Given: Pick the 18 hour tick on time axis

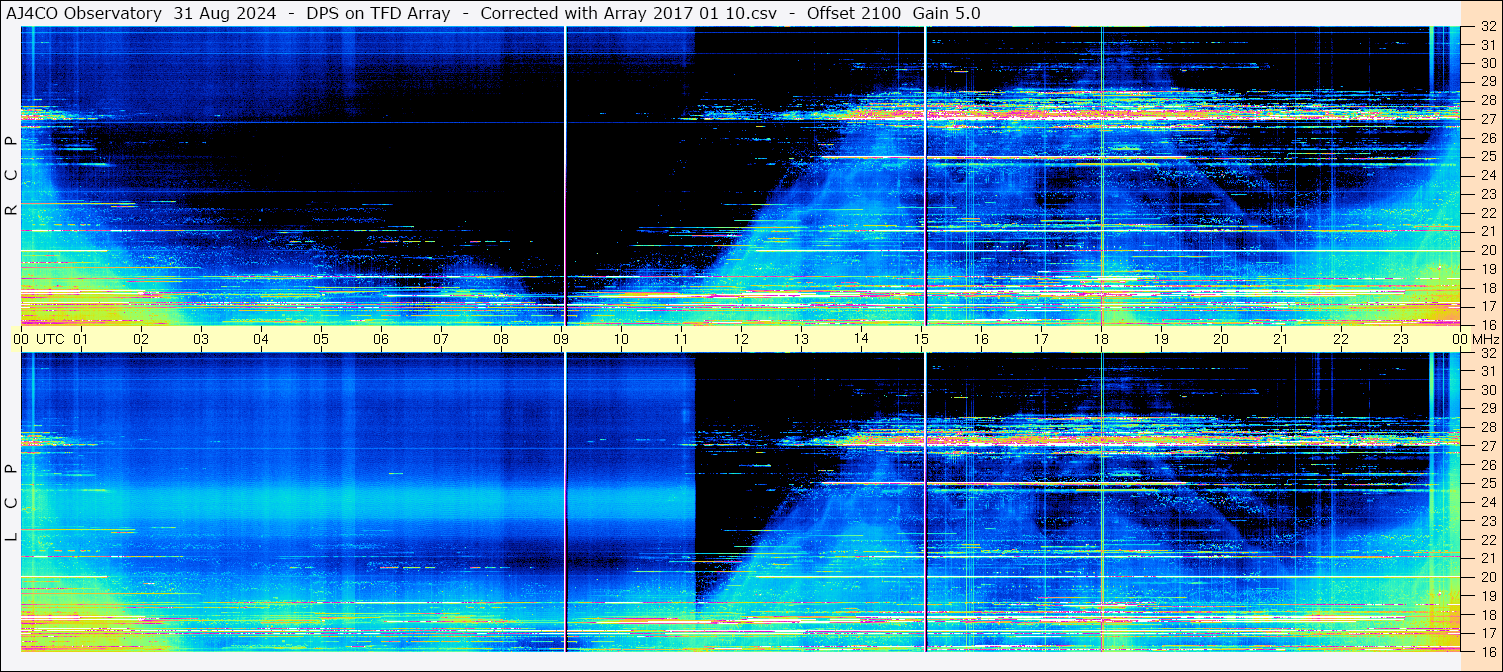Looking at the screenshot, I should coord(1101,339).
